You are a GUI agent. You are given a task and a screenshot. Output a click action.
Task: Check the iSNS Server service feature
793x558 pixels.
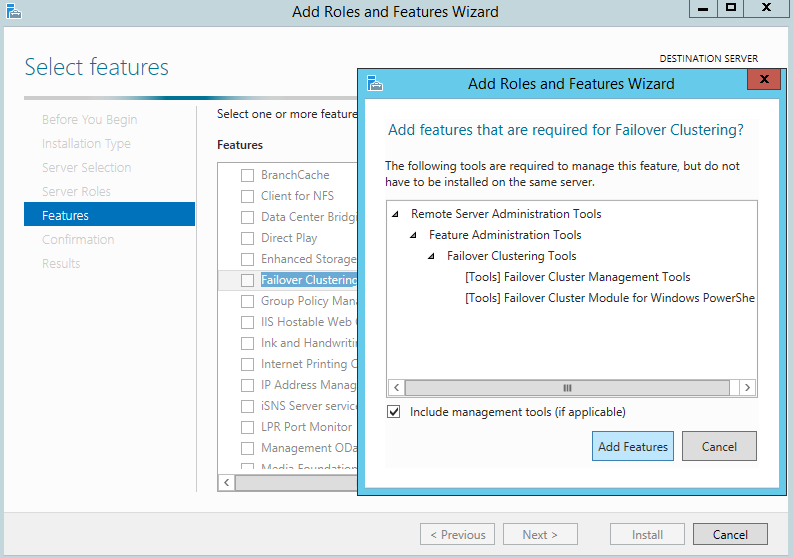pos(247,406)
